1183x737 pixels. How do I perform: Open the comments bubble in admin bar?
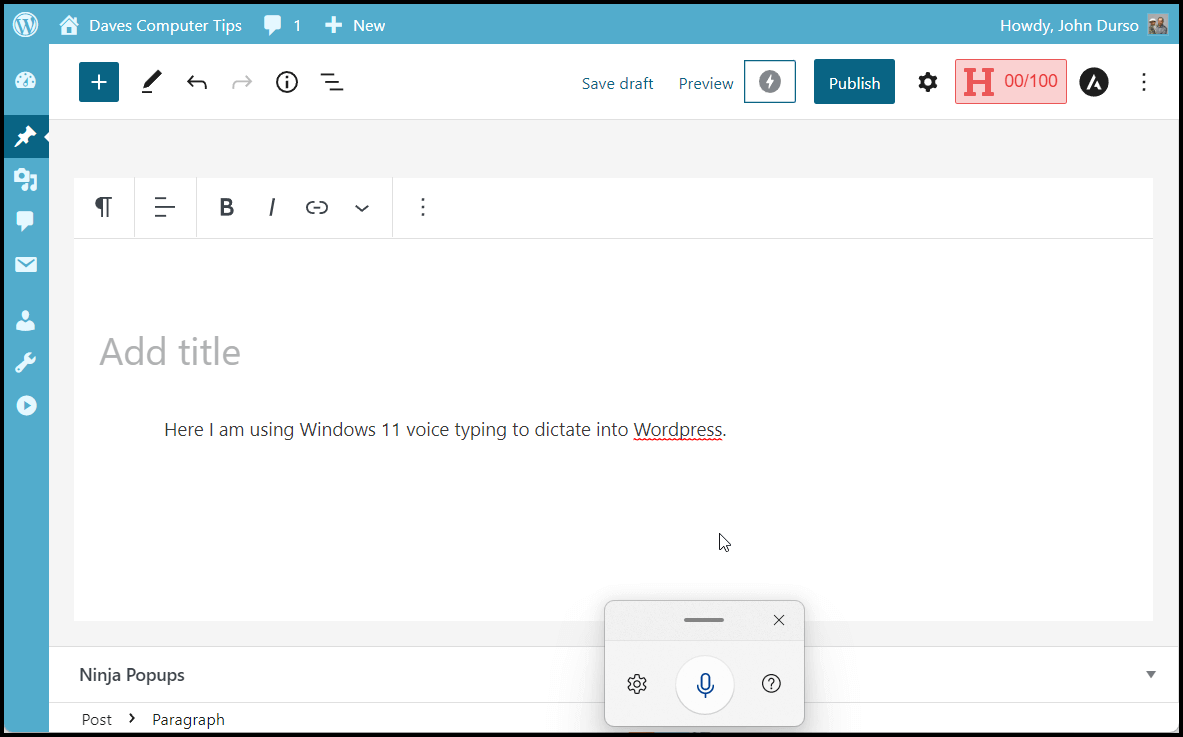tap(282, 26)
